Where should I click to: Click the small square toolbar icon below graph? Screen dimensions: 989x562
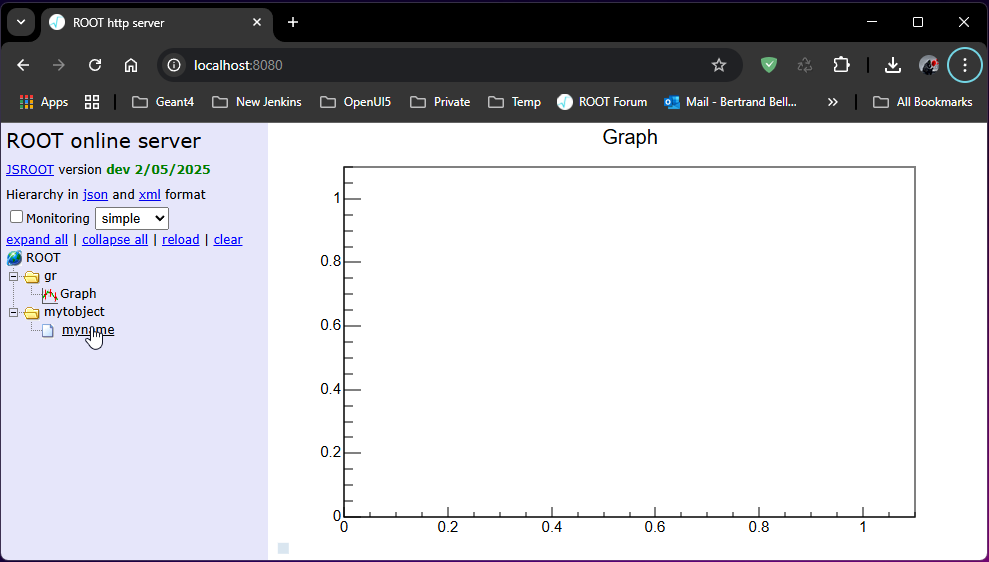pos(283,548)
